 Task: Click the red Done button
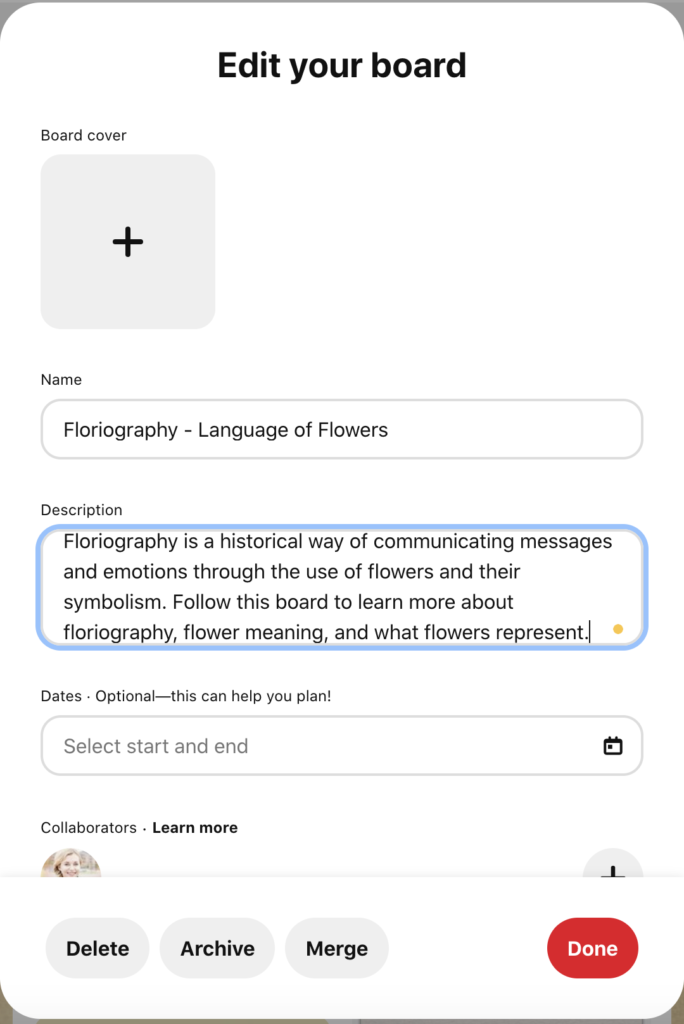(x=592, y=949)
